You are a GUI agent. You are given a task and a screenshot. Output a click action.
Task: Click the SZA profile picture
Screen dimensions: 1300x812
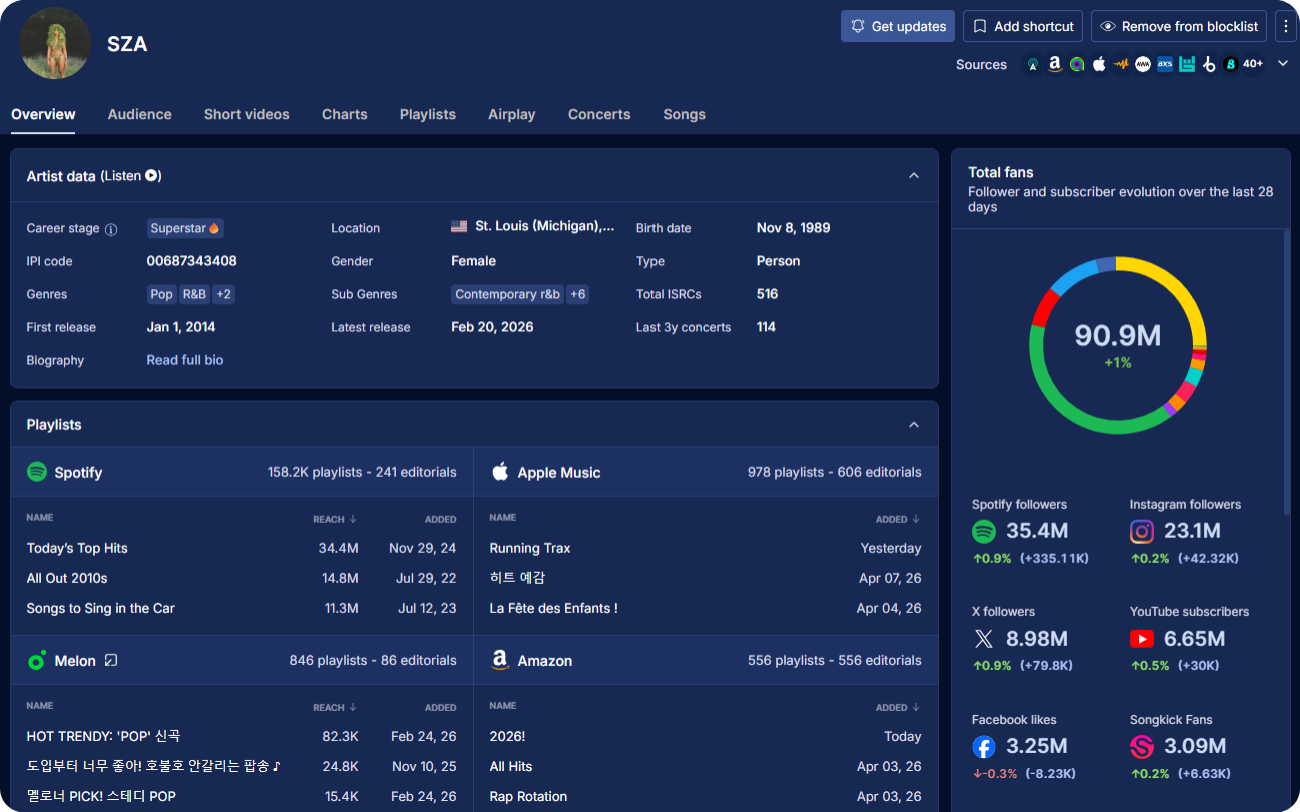(55, 44)
